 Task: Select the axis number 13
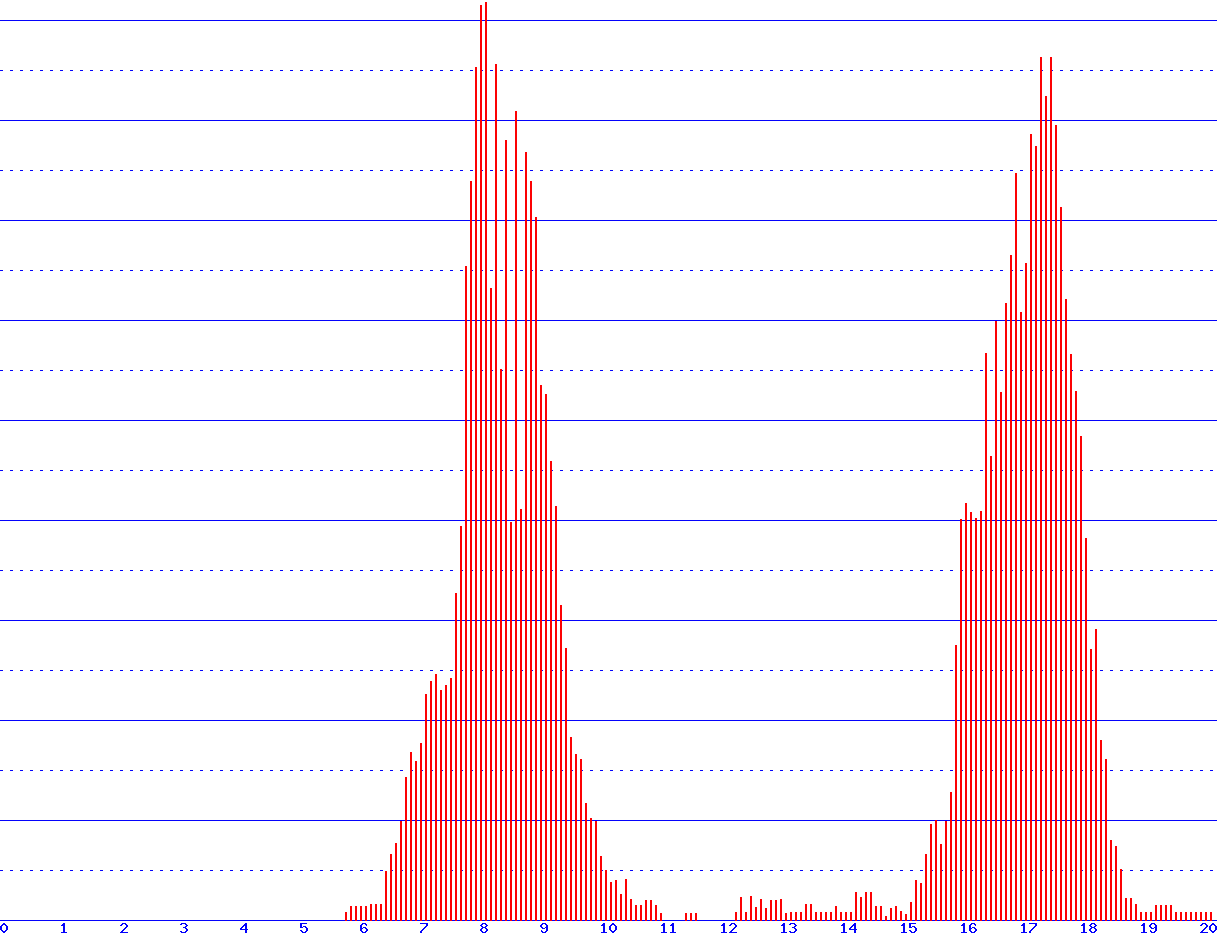788,929
